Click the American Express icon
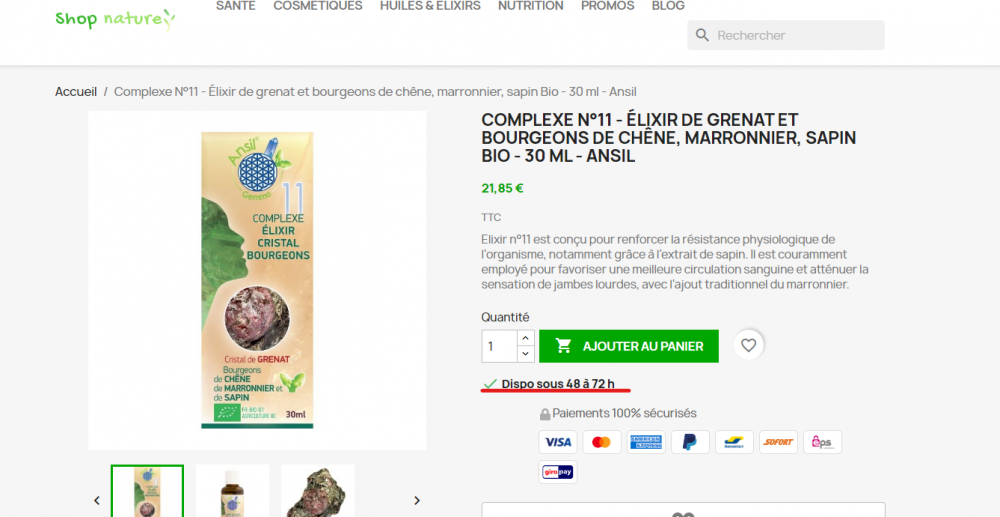Viewport: 1000px width, 517px height. coord(646,442)
